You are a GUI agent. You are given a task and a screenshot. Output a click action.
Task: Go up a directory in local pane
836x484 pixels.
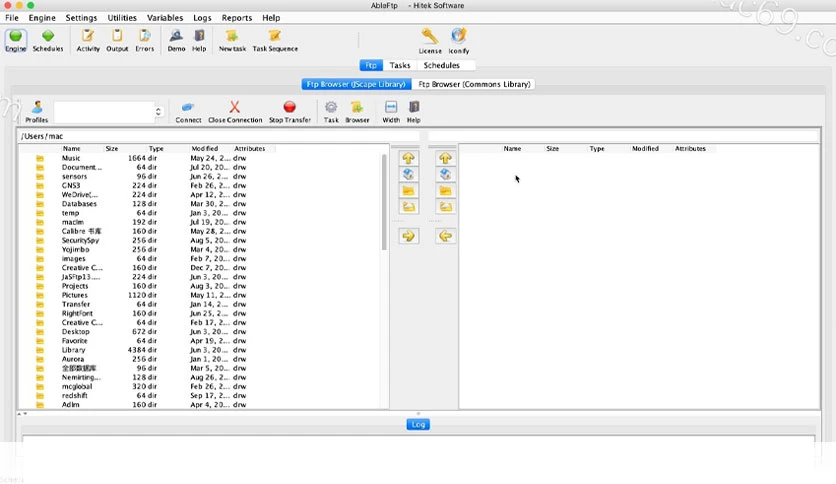coord(408,158)
